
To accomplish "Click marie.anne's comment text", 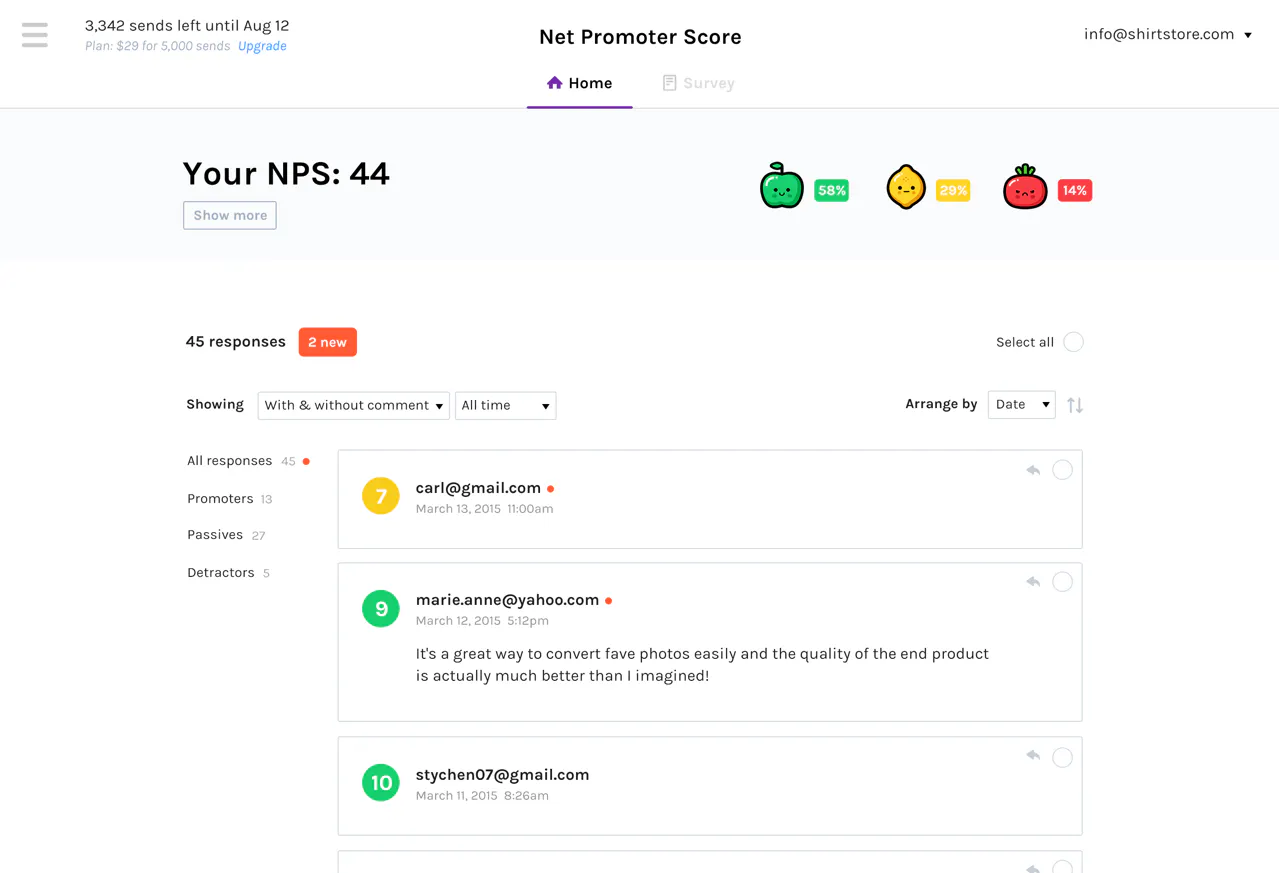I will tap(702, 665).
